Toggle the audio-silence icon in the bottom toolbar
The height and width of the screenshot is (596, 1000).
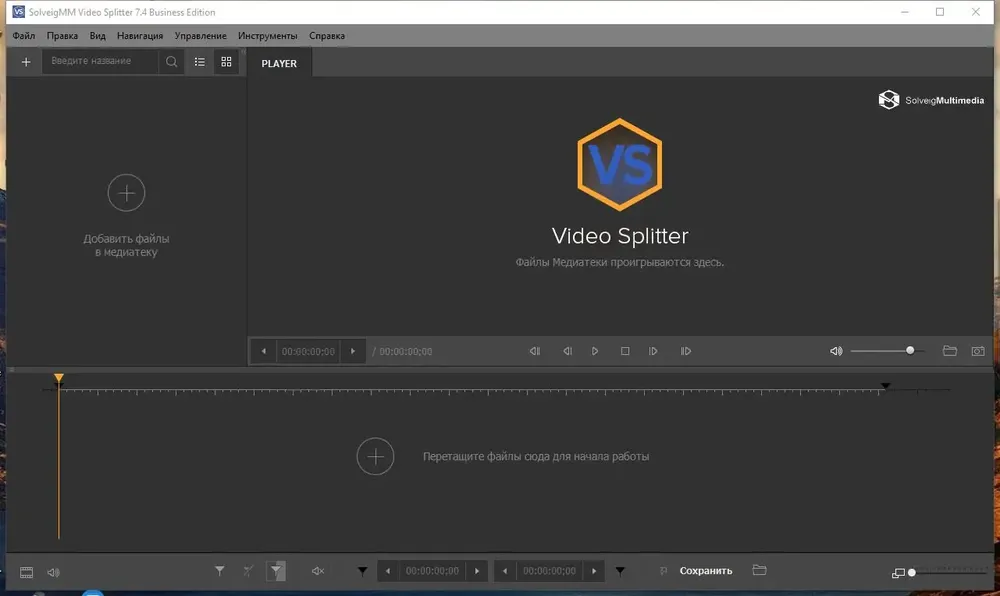318,571
